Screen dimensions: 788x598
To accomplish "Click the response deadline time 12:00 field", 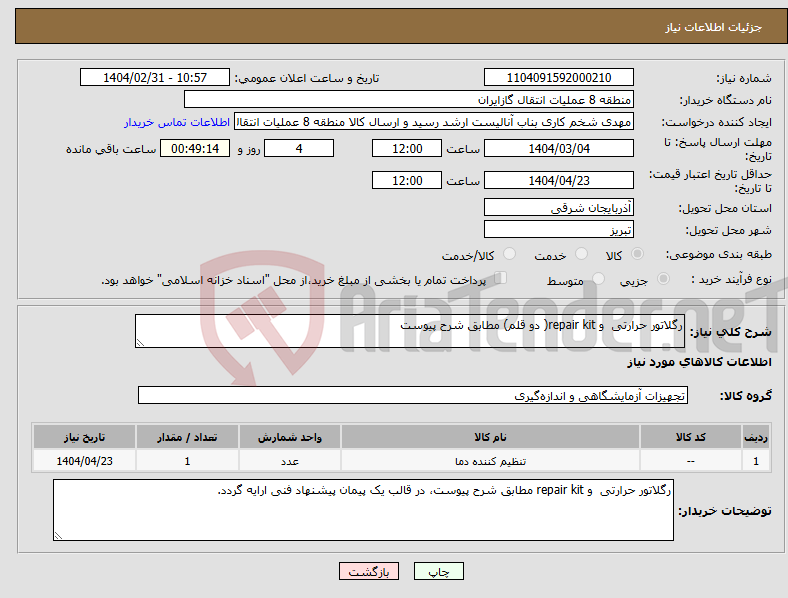I will (x=407, y=148).
